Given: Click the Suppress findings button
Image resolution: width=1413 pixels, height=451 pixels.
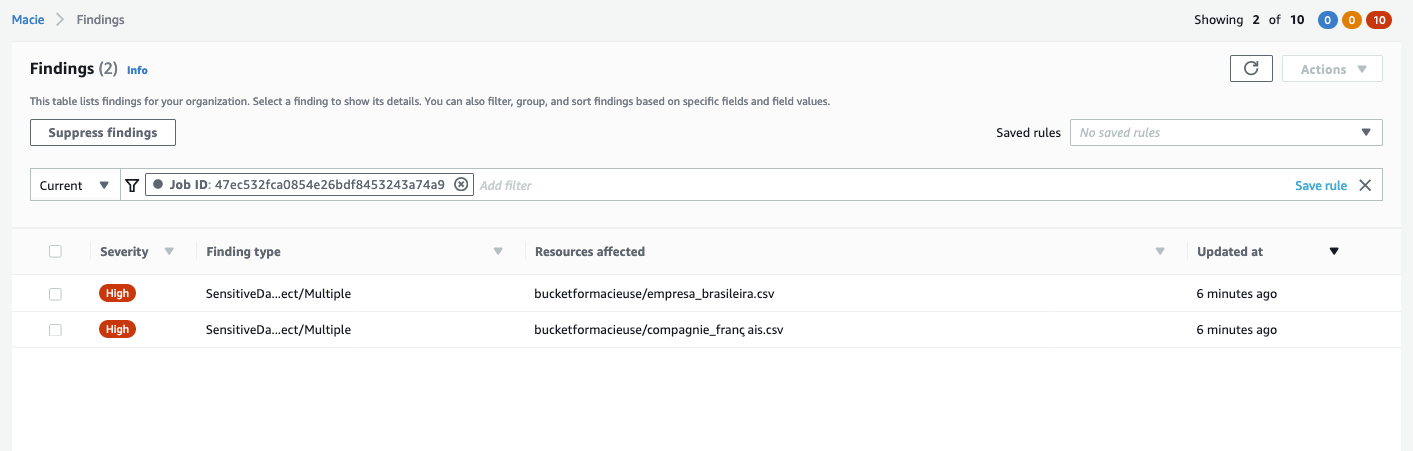Looking at the screenshot, I should [103, 132].
